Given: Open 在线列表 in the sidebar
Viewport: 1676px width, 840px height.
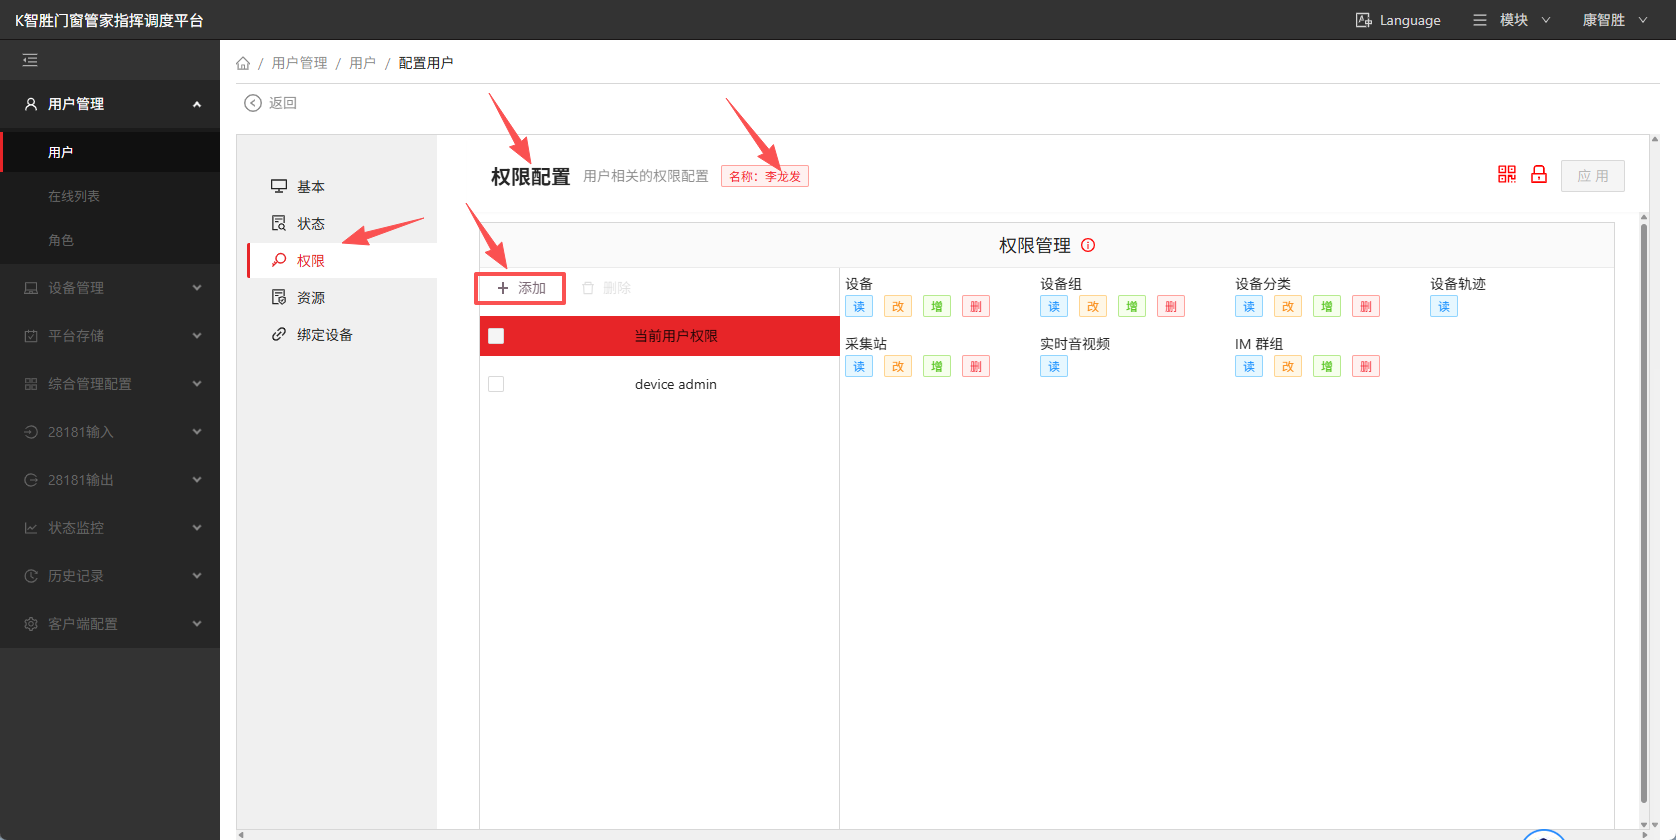Looking at the screenshot, I should point(74,196).
